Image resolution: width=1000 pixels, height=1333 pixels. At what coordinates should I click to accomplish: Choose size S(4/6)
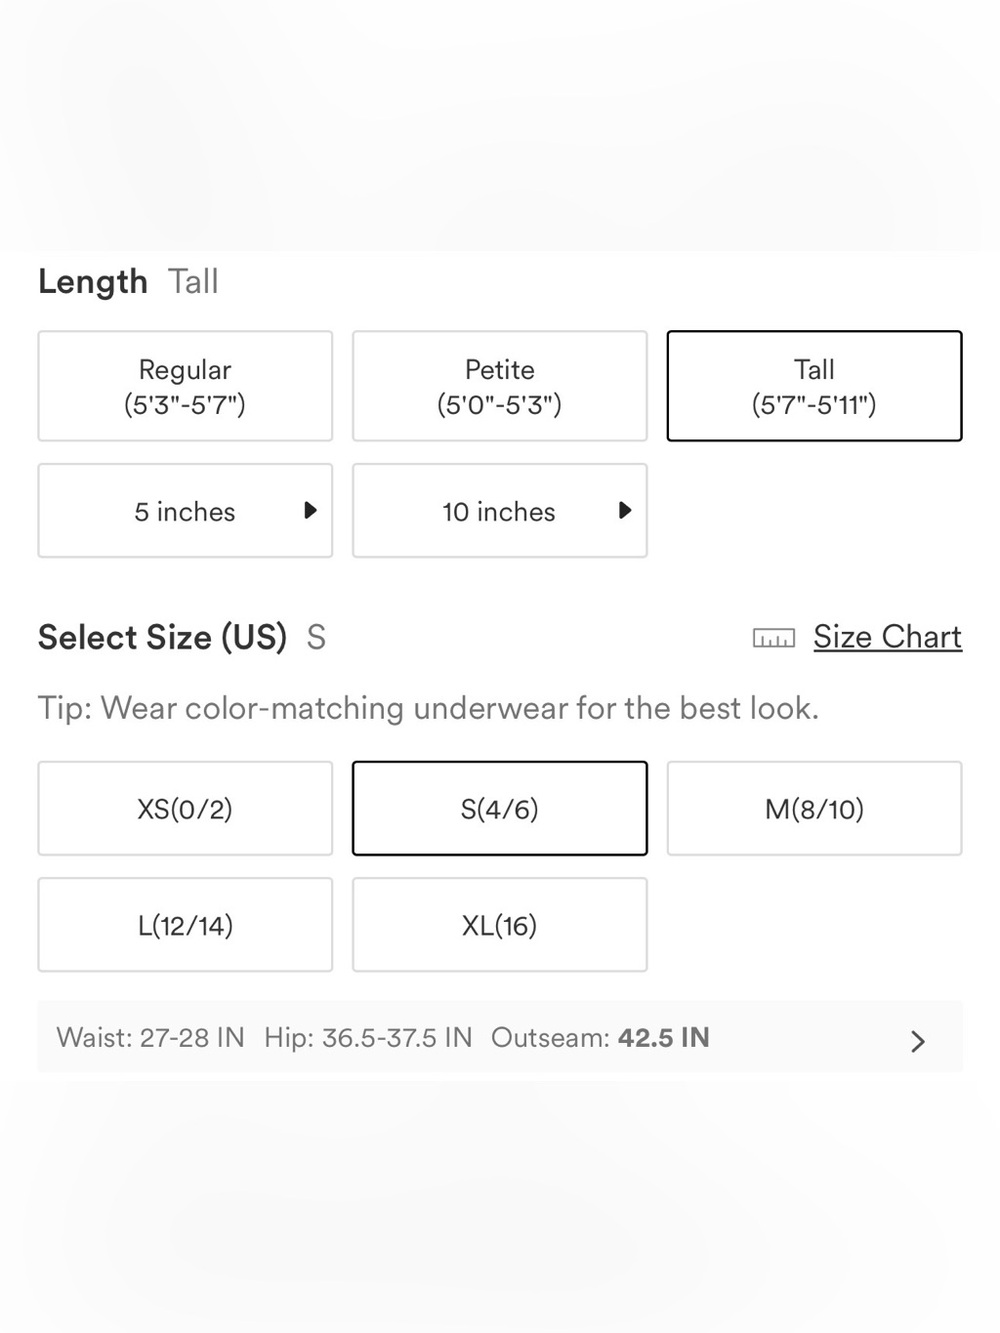(500, 808)
